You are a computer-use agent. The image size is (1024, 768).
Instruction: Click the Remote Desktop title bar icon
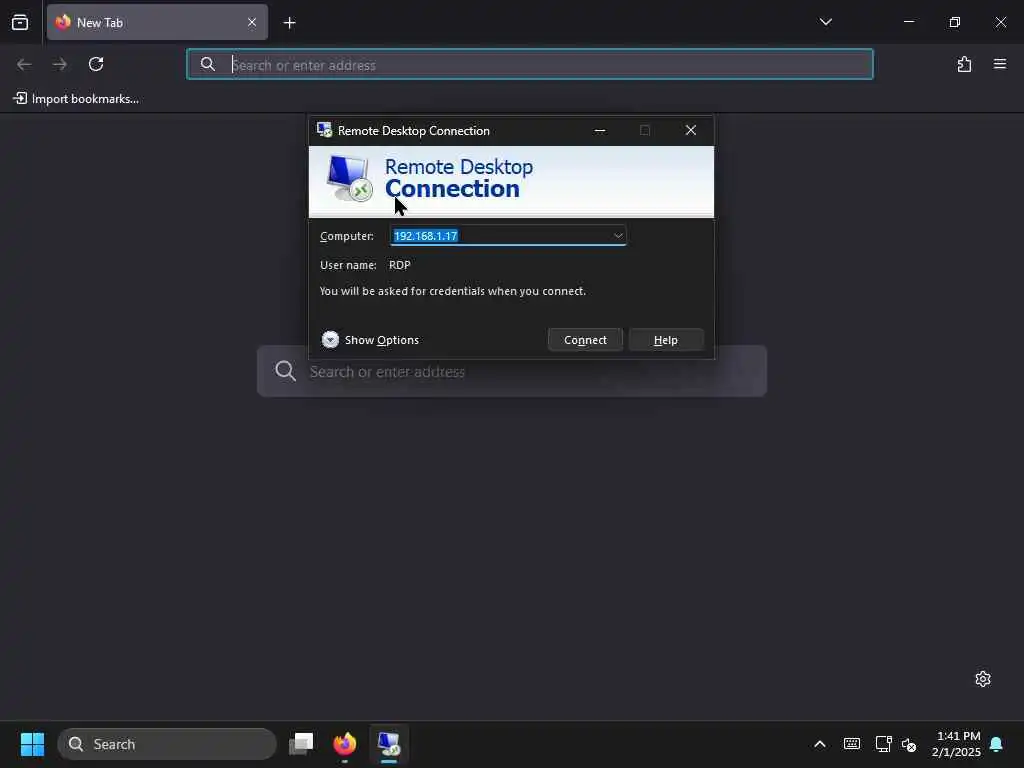coord(324,130)
